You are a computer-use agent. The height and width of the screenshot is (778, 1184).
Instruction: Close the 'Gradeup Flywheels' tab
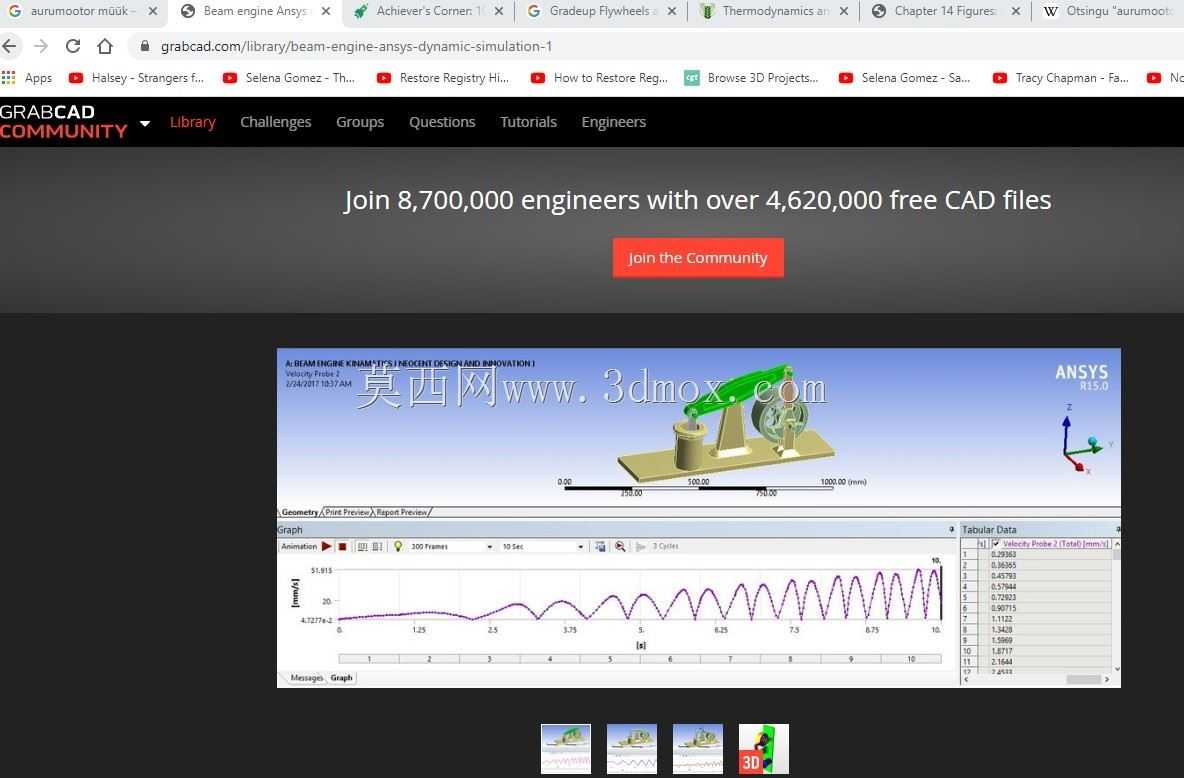(x=671, y=11)
